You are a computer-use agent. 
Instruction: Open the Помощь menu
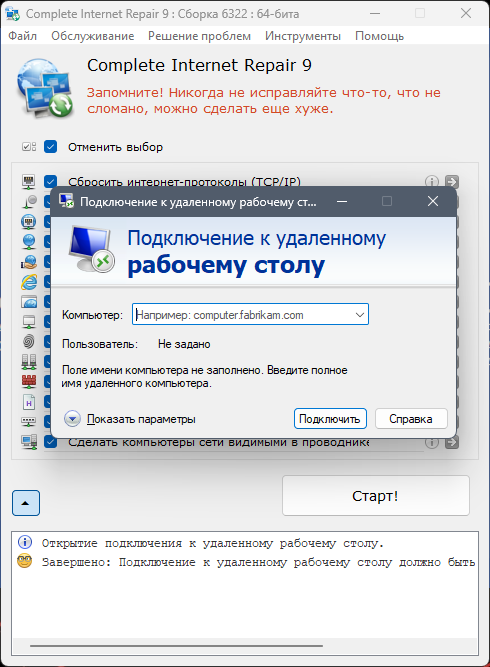pyautogui.click(x=379, y=36)
